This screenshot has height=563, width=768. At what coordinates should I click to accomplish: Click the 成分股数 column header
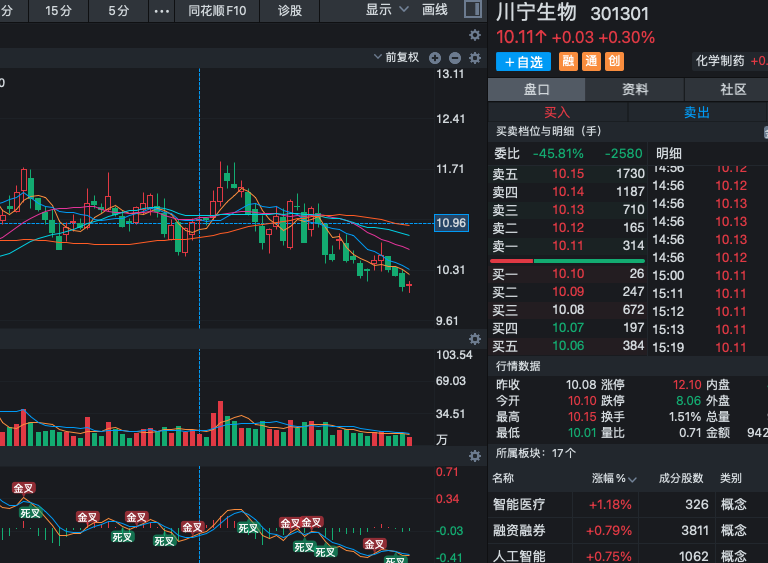tap(681, 478)
